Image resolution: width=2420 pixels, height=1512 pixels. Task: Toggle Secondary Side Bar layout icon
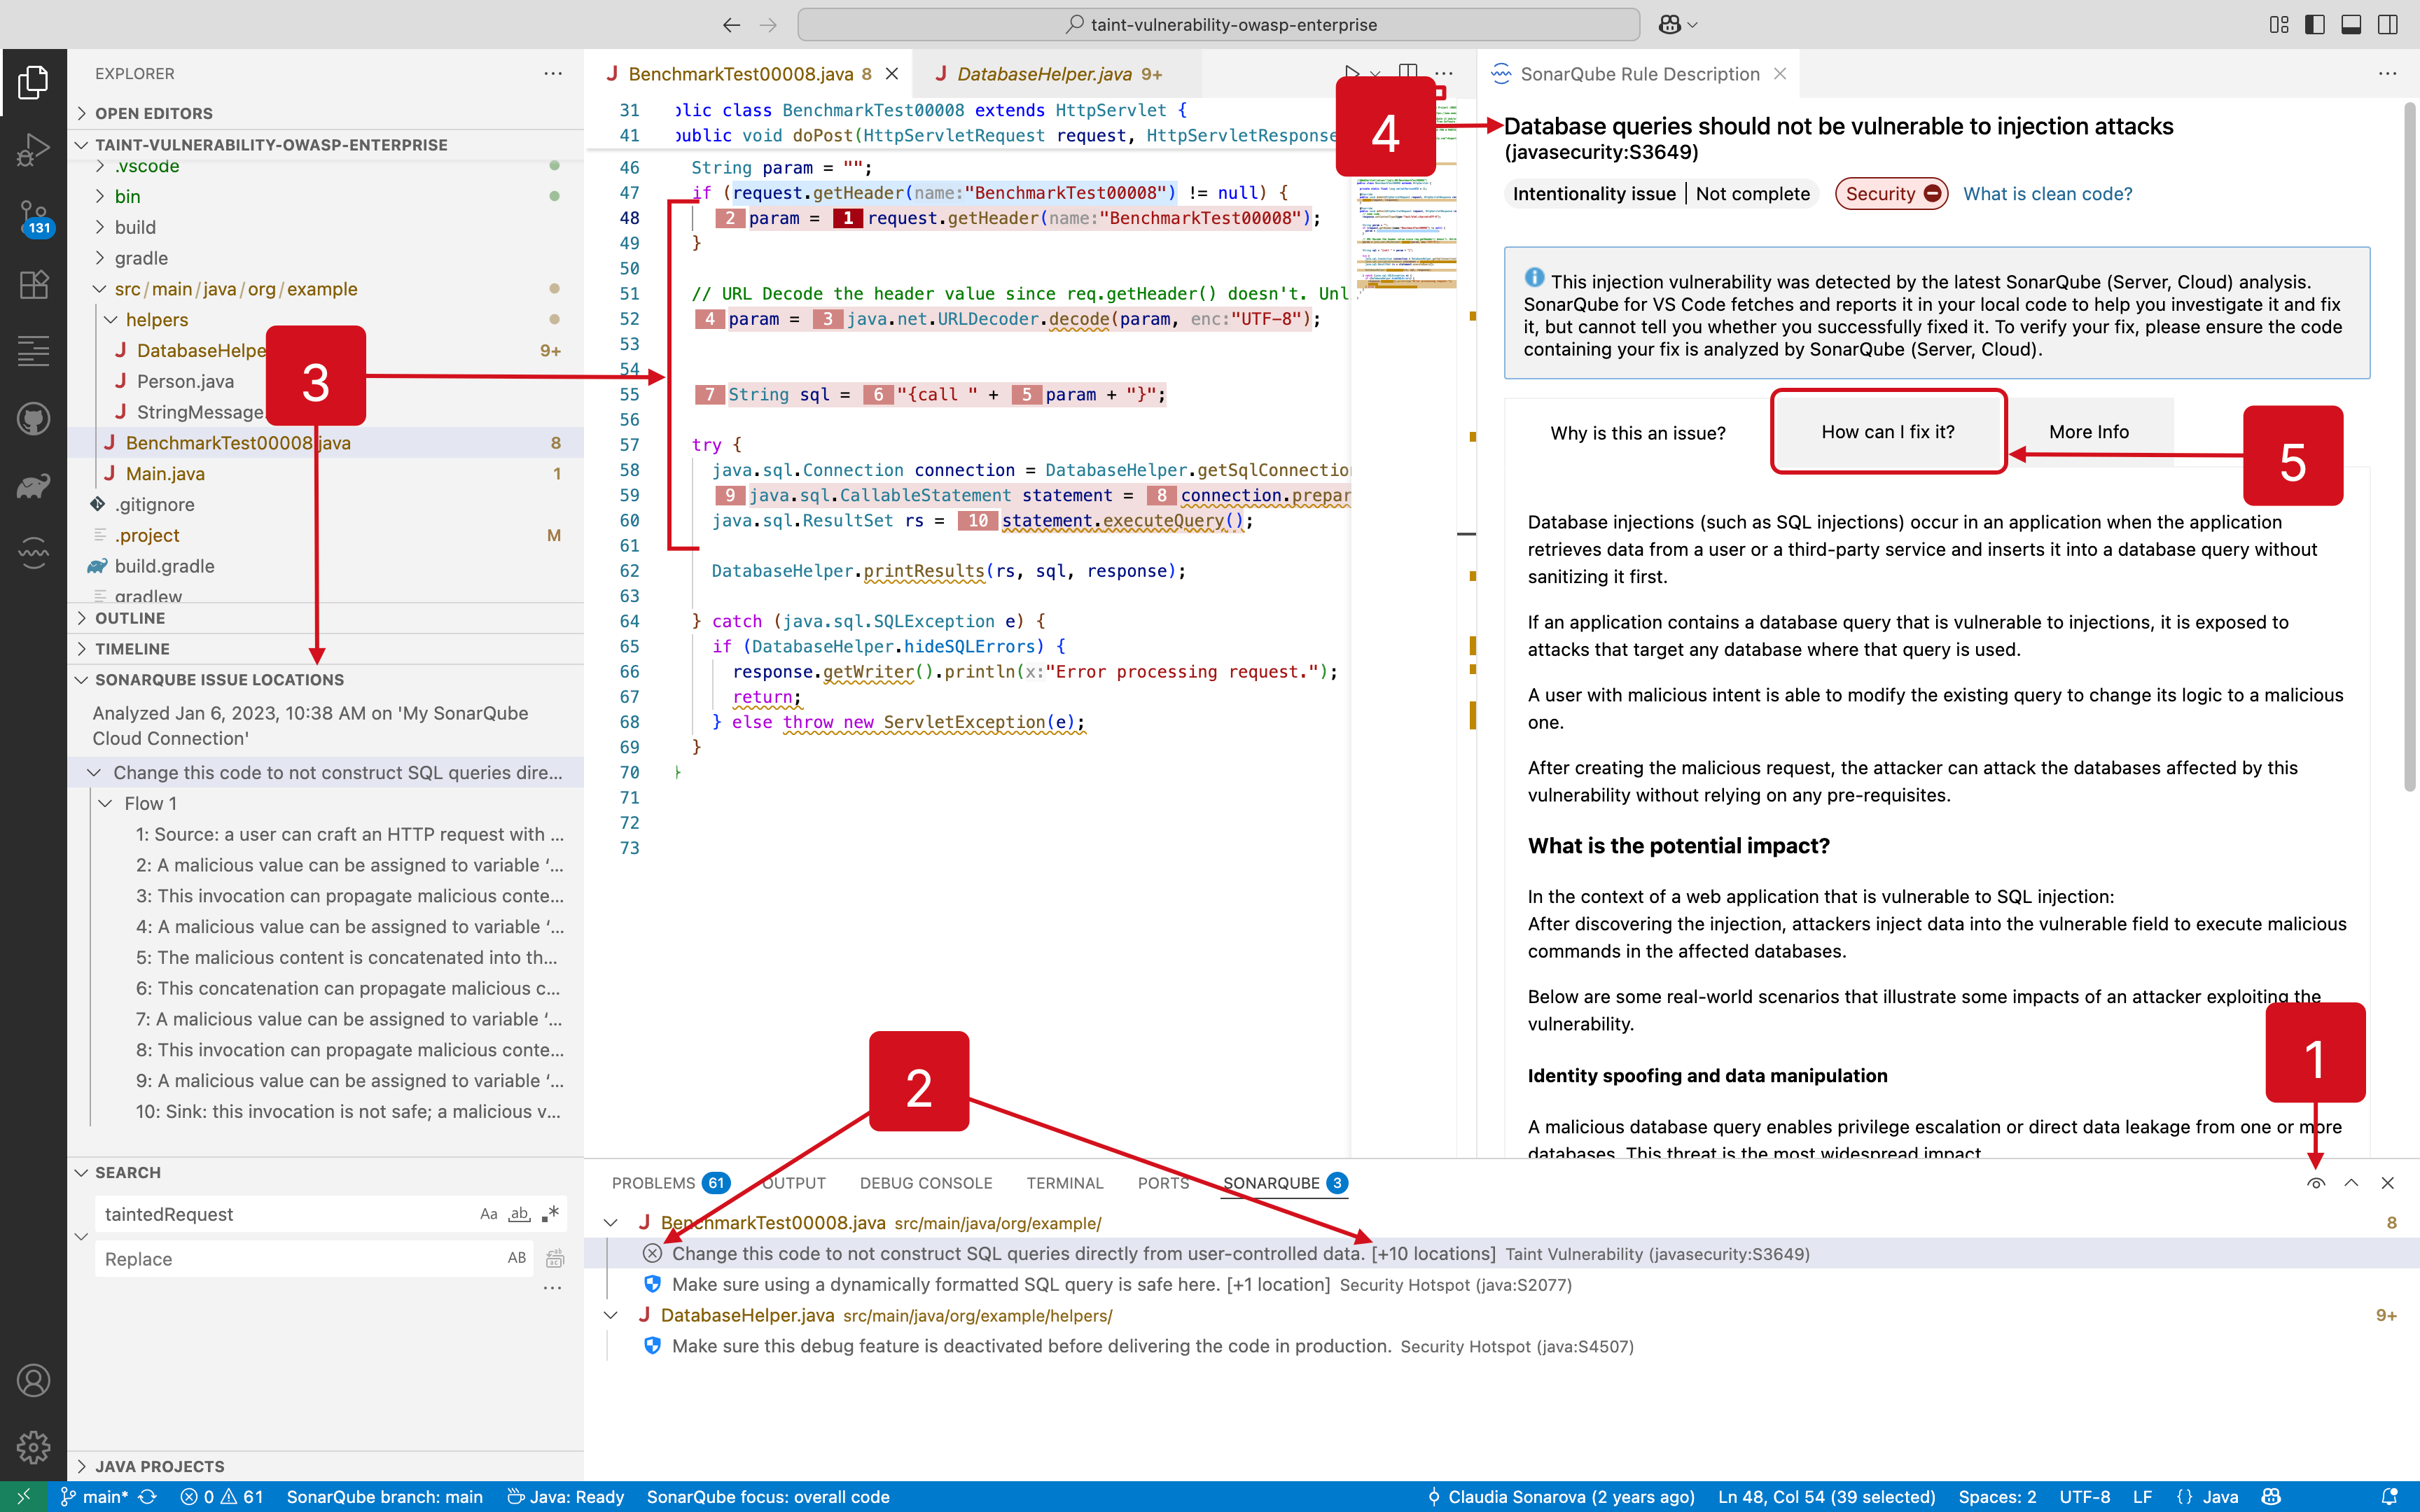pyautogui.click(x=2388, y=25)
